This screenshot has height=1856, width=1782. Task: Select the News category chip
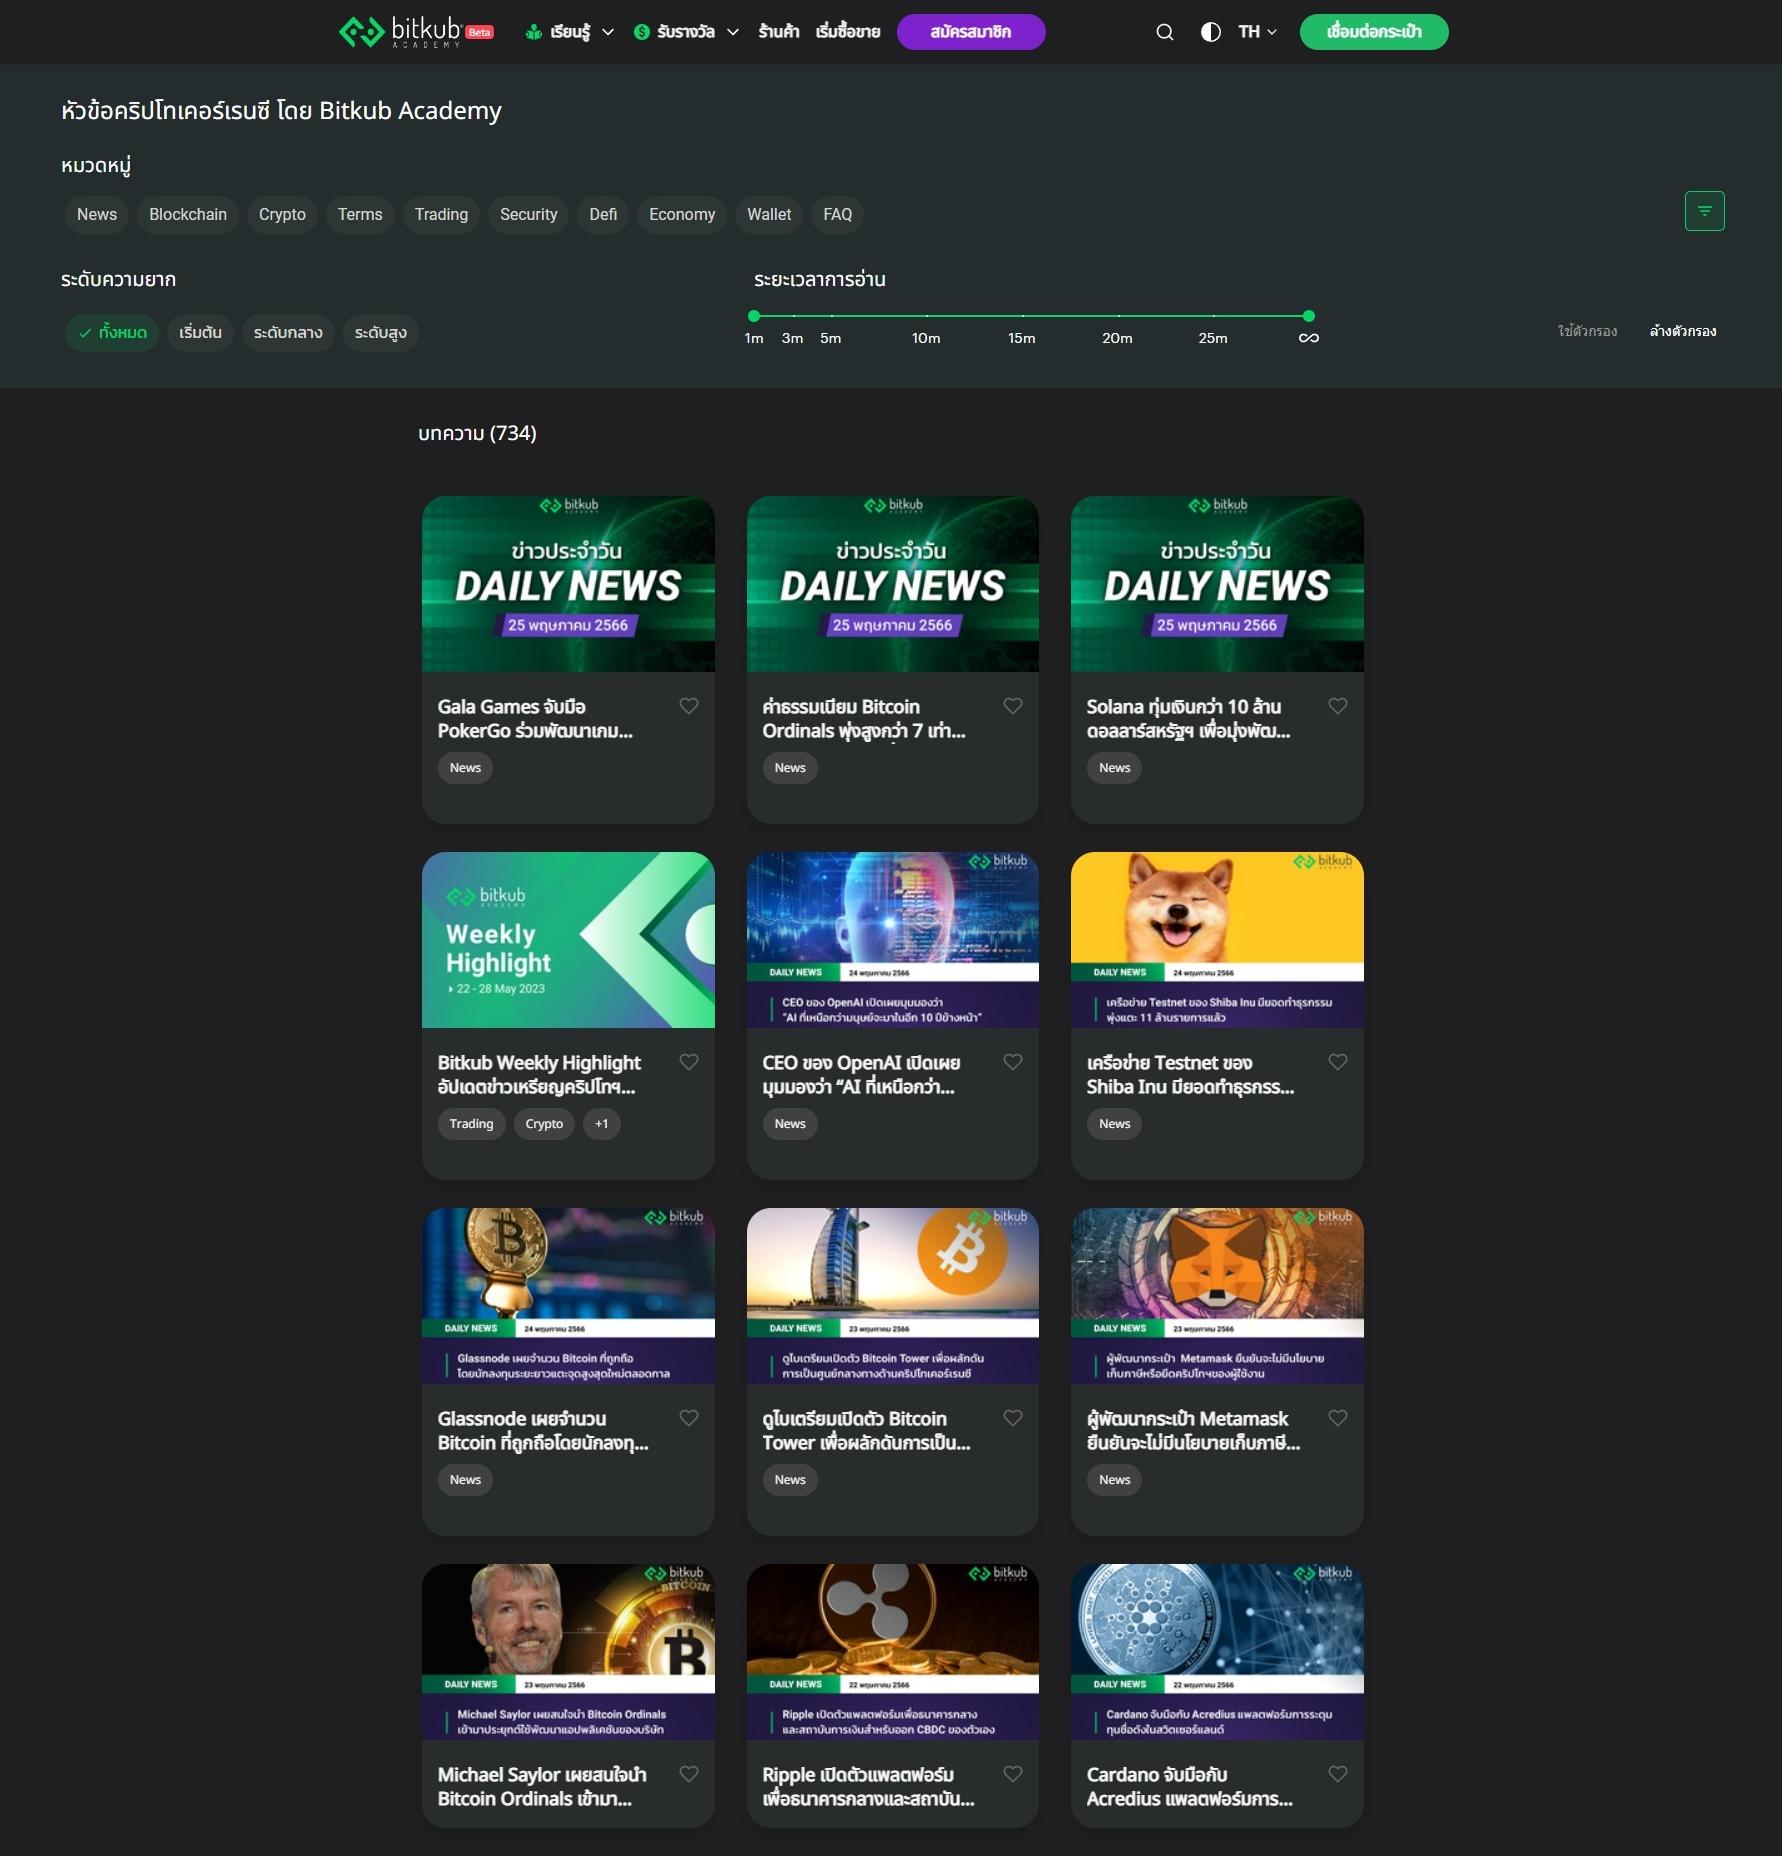point(97,215)
